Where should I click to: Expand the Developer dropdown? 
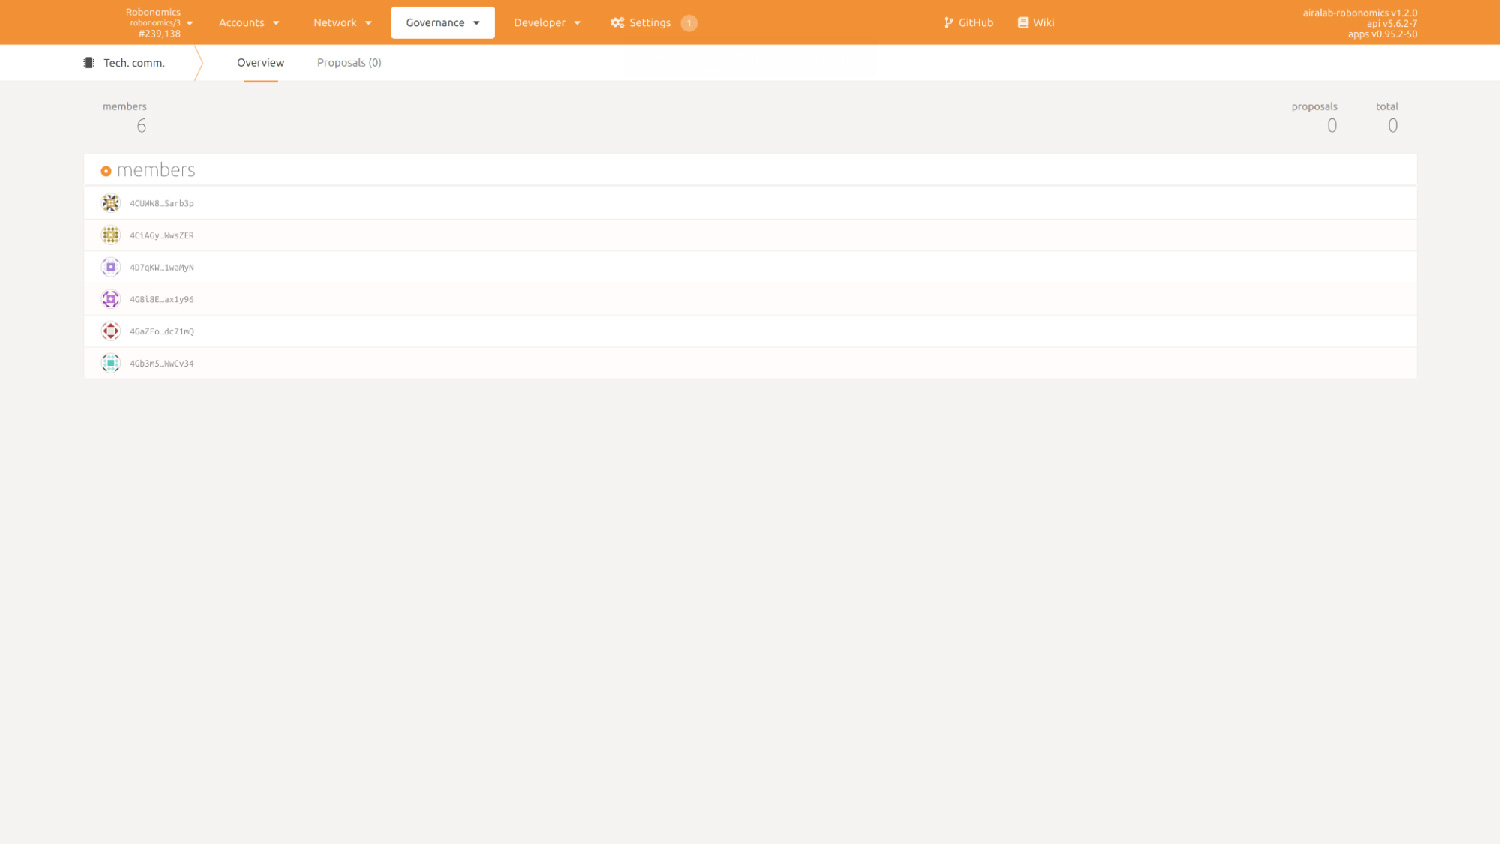point(546,22)
